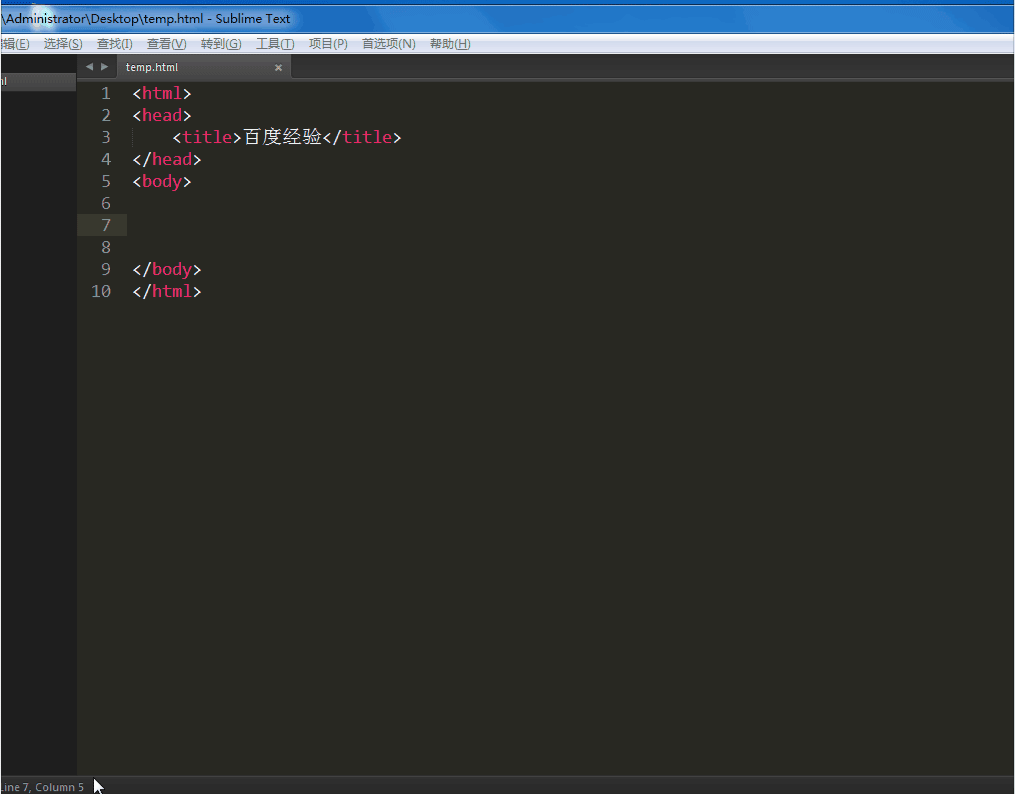
Task: Click line number 3 in gutter
Action: tap(106, 137)
